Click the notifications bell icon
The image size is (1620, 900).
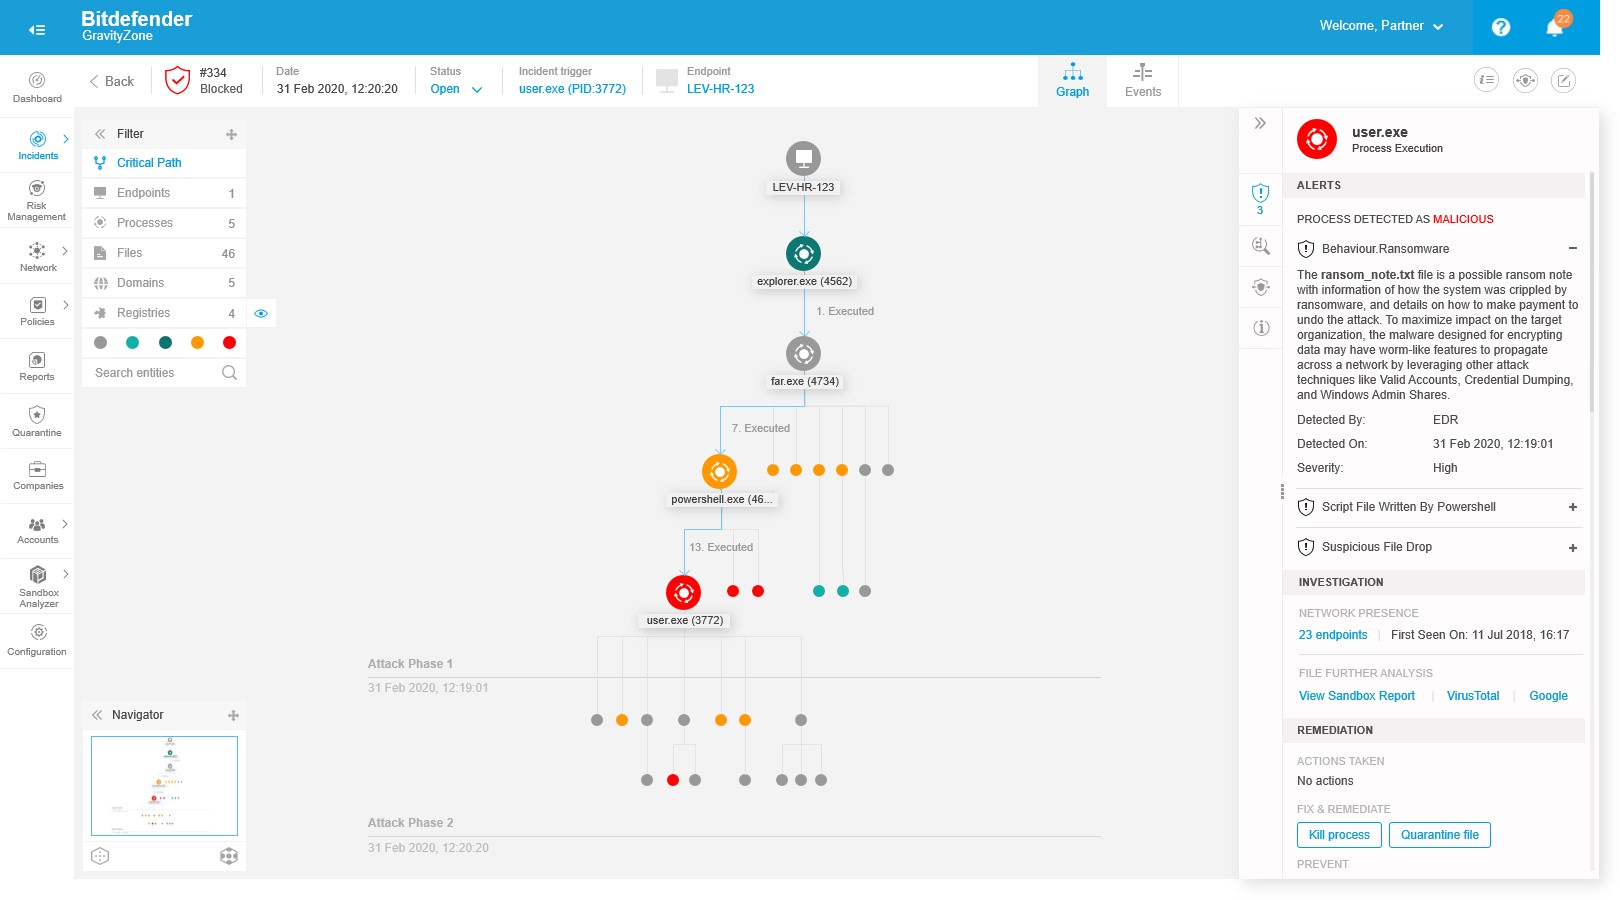coord(1554,28)
